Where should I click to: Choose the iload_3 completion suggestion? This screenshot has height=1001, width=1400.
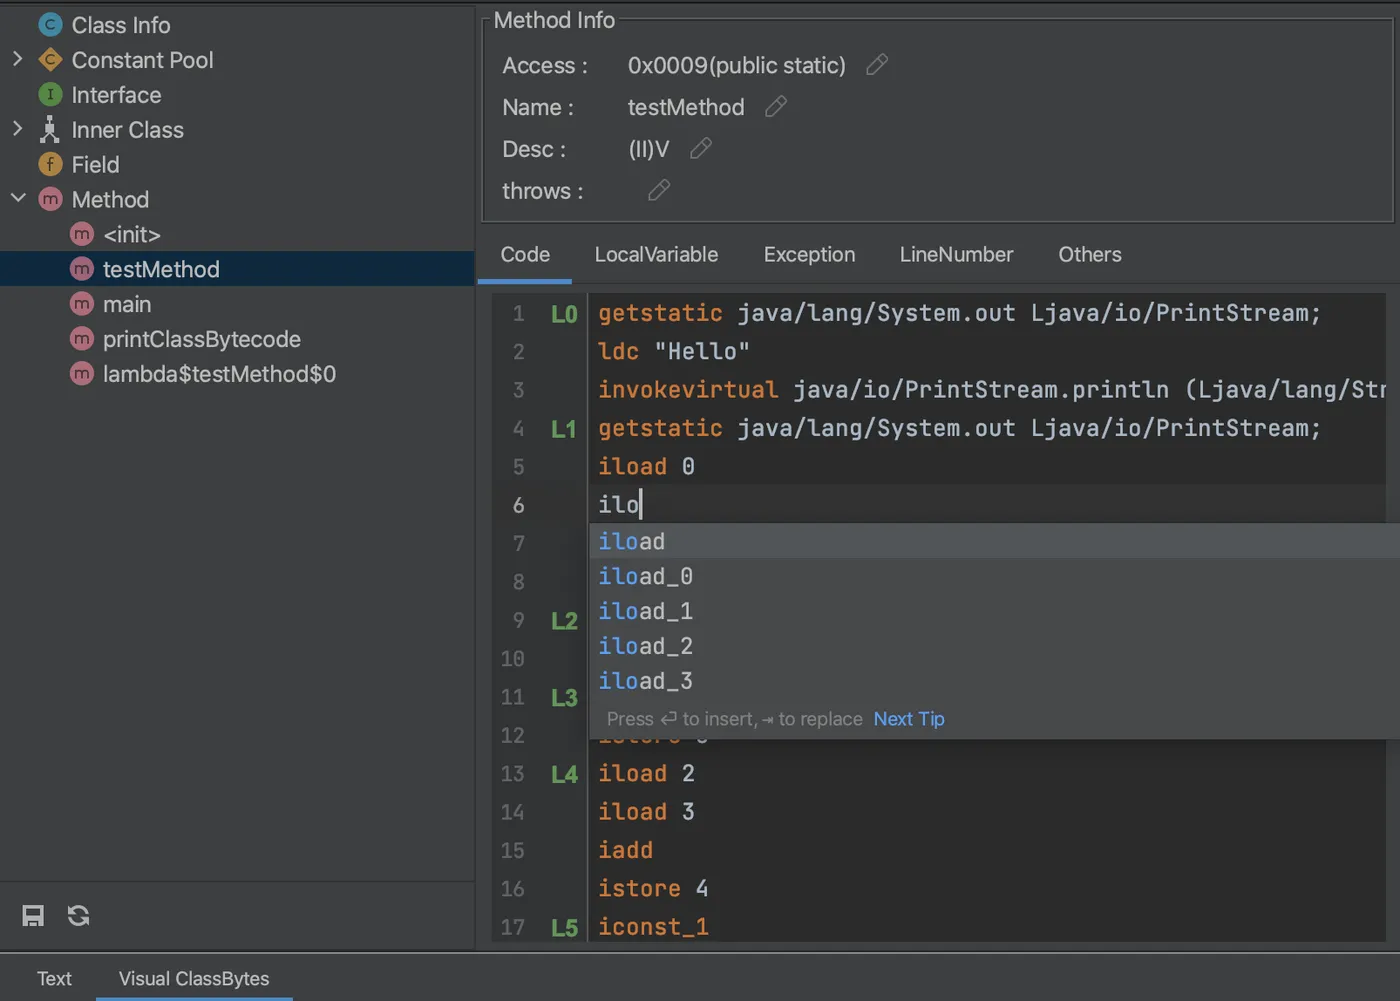click(x=994, y=681)
